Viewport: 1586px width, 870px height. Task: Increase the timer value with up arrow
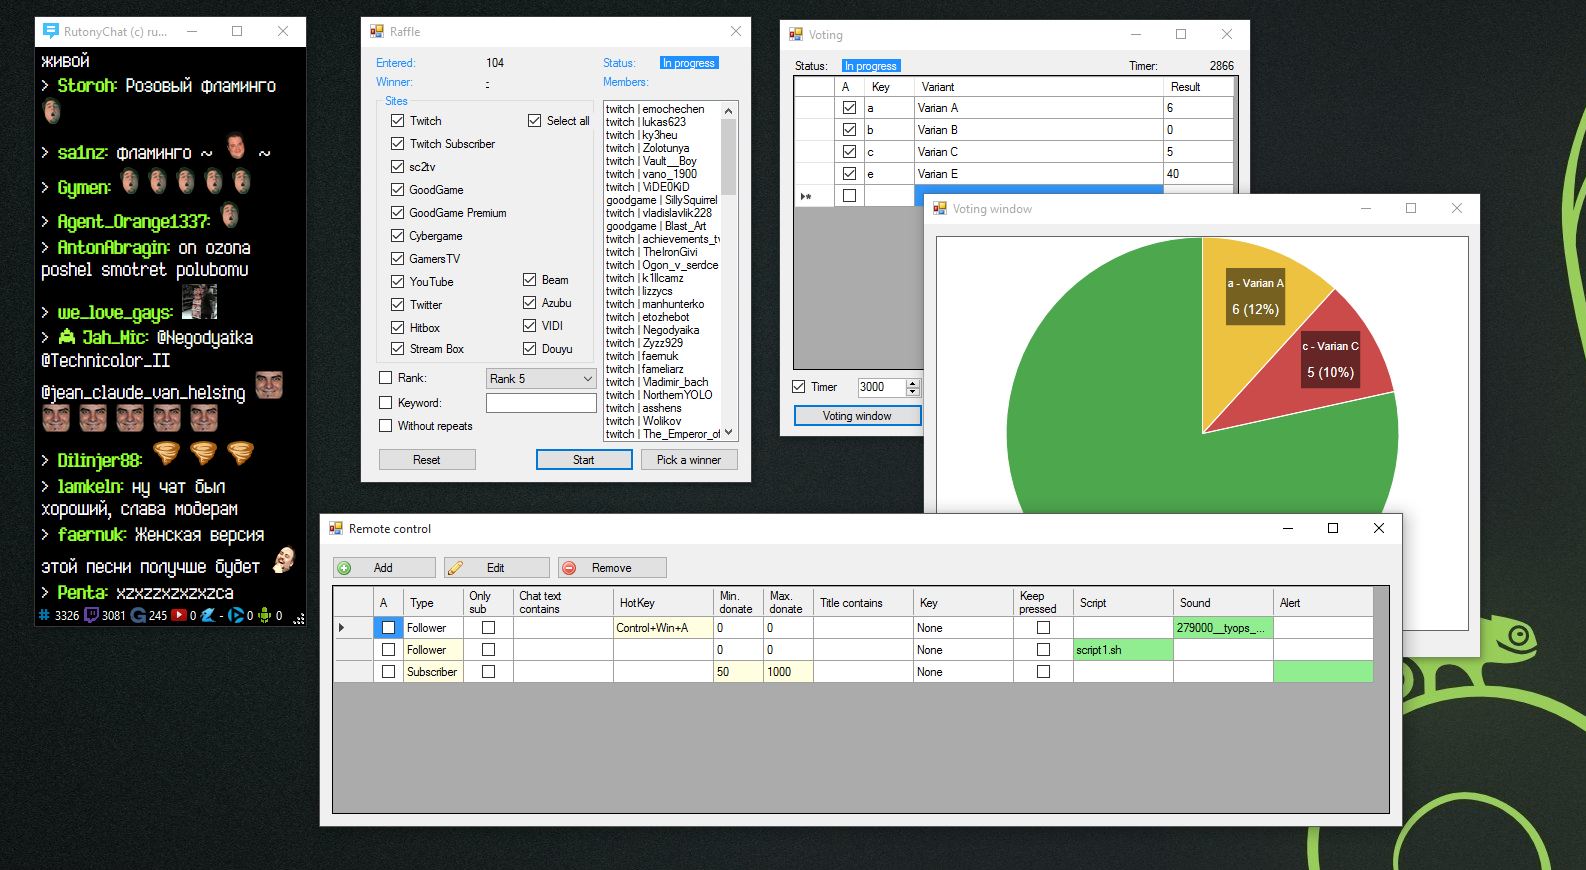click(x=912, y=383)
